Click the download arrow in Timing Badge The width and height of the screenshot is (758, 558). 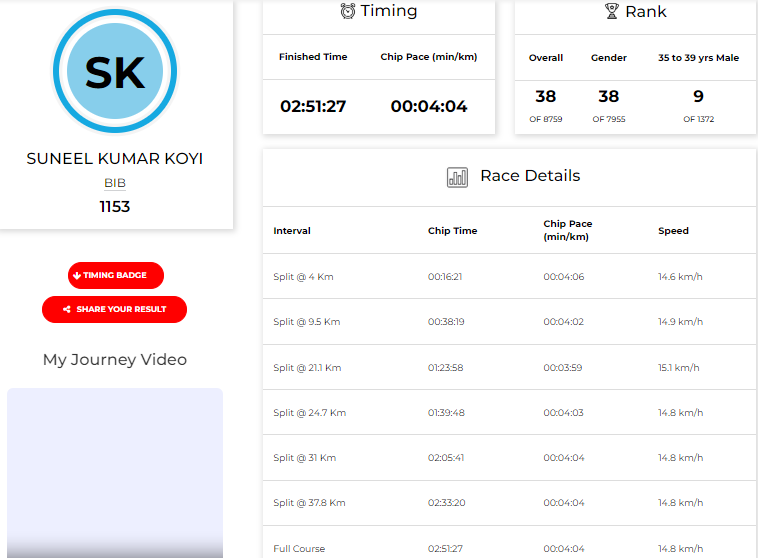tap(76, 276)
